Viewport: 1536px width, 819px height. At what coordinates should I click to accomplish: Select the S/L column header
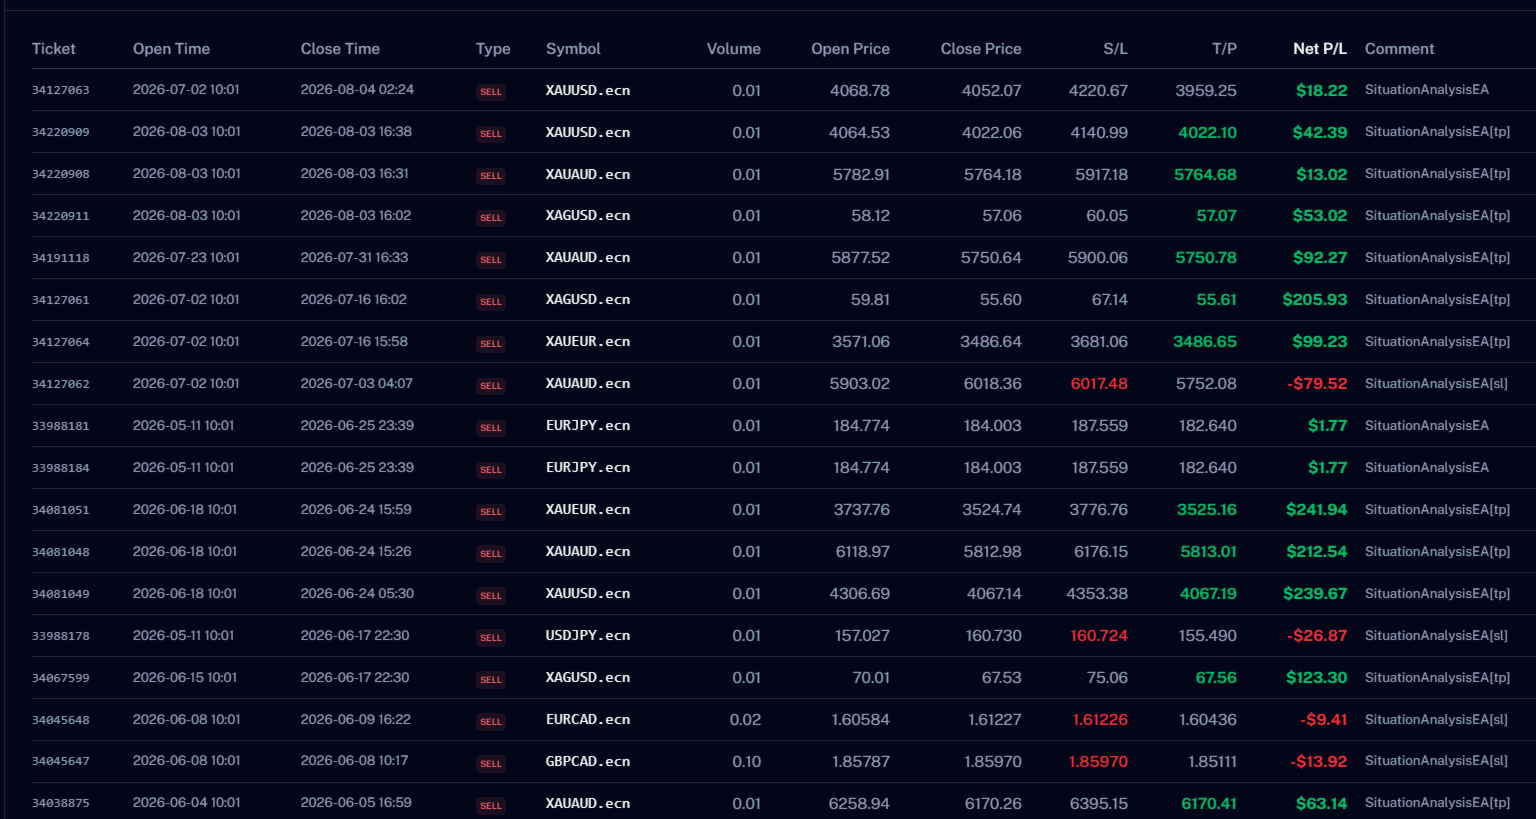click(x=1115, y=49)
